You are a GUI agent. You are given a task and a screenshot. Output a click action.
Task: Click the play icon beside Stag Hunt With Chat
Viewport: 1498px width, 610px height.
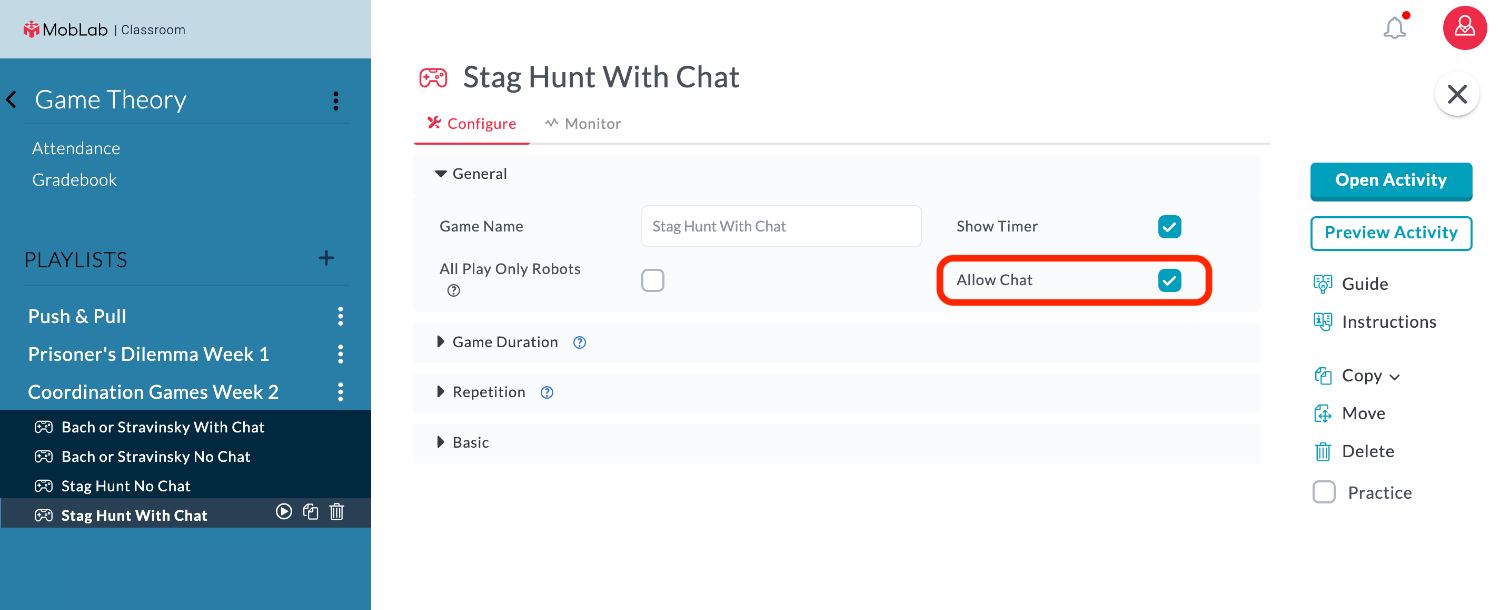(284, 512)
